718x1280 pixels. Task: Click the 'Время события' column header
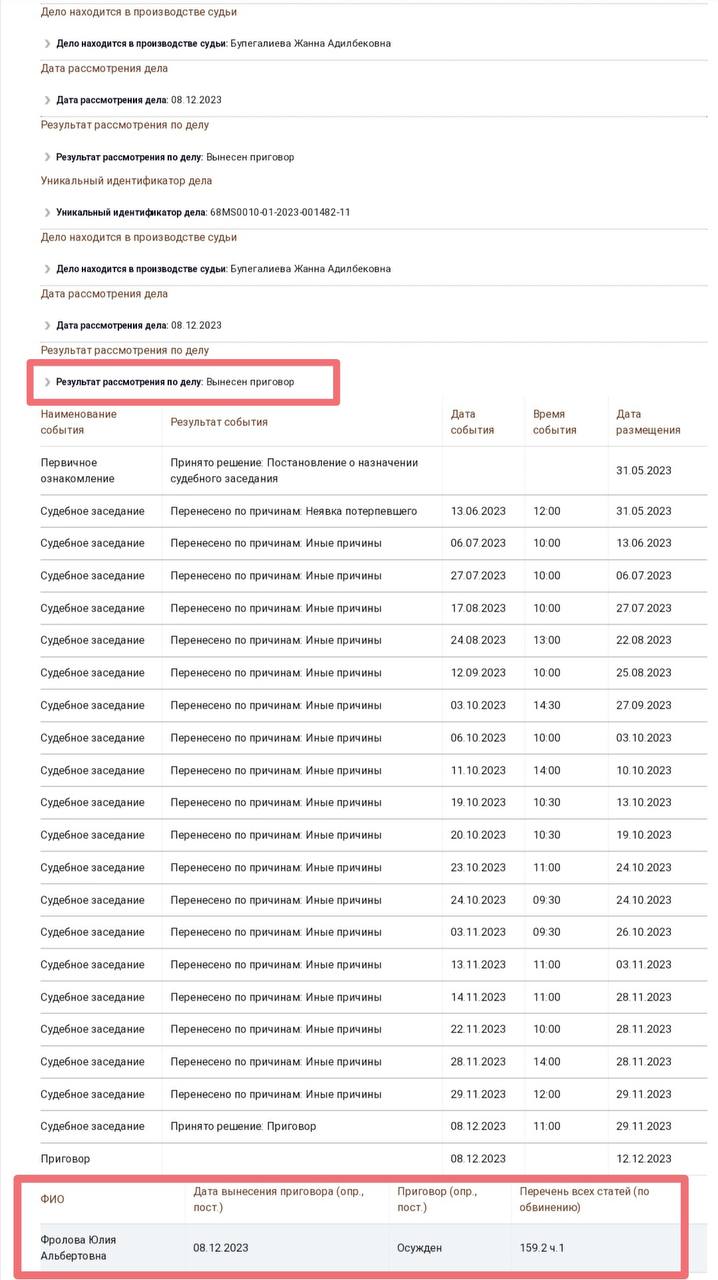click(554, 422)
